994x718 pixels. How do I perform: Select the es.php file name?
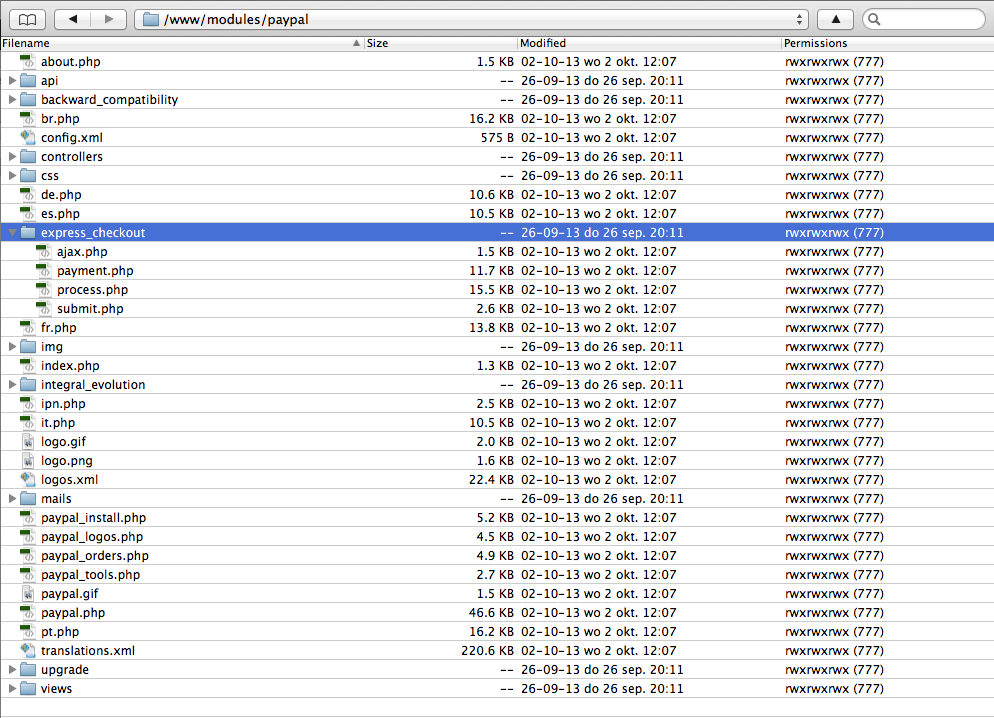coord(60,214)
